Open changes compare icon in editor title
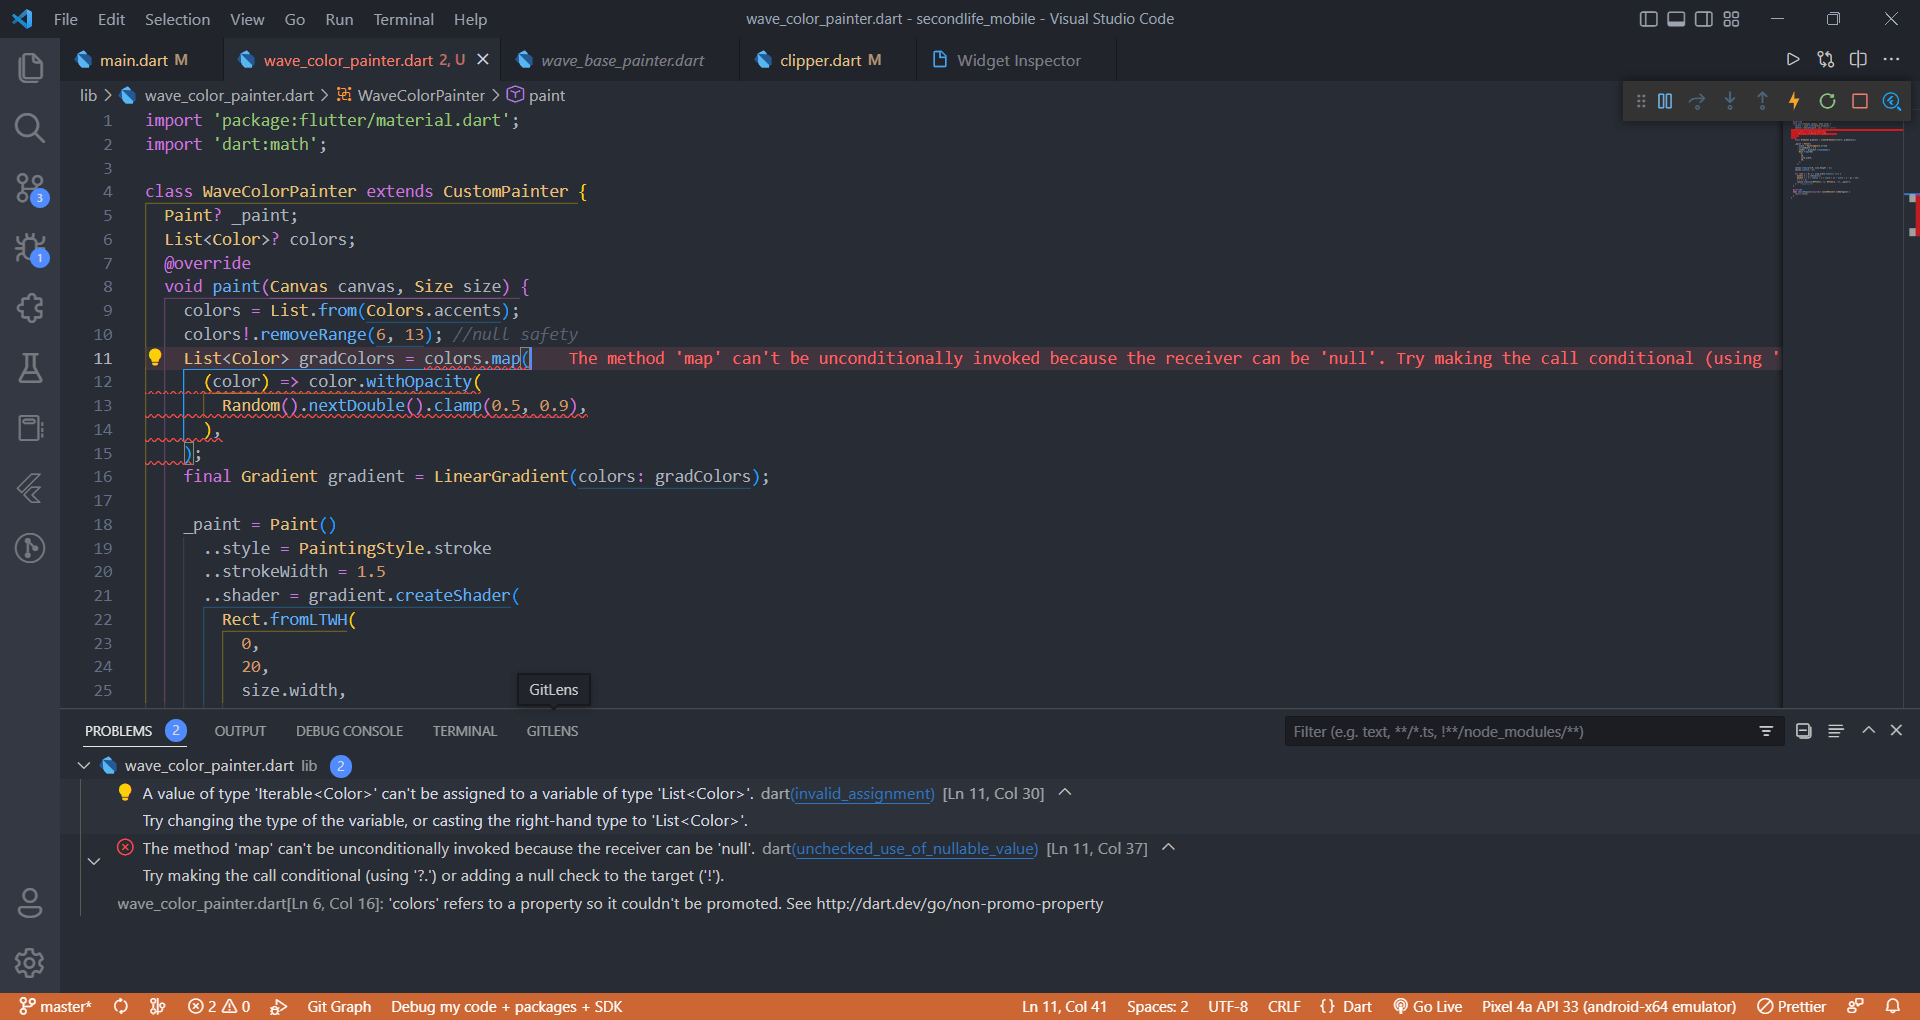The height and width of the screenshot is (1020, 1920). [x=1826, y=60]
